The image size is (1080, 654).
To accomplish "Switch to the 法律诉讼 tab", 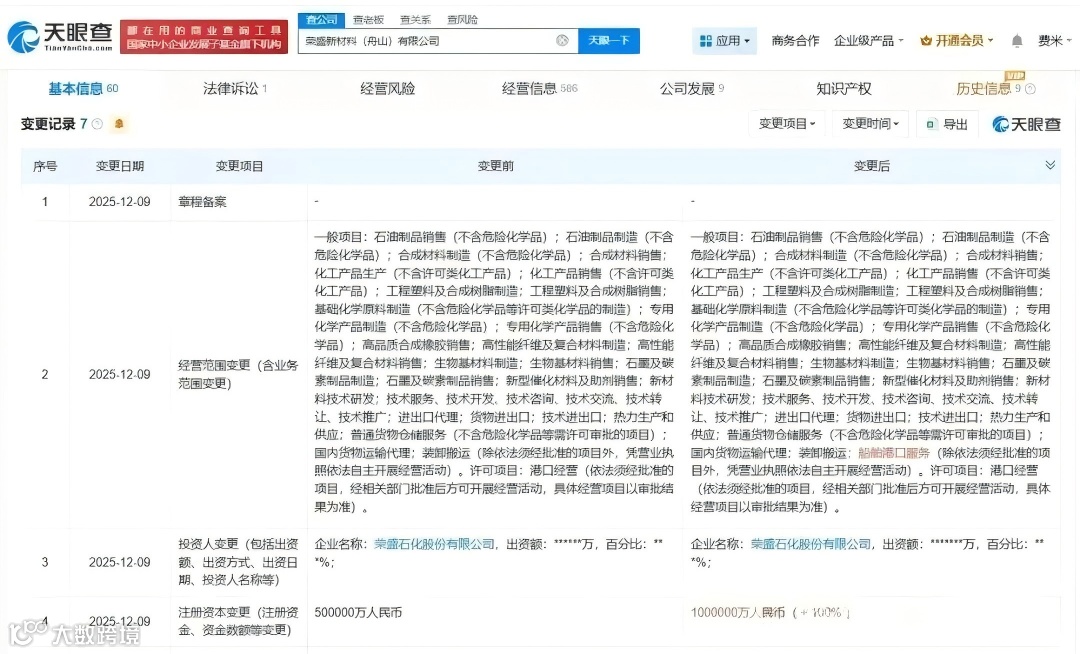I will pyautogui.click(x=235, y=89).
